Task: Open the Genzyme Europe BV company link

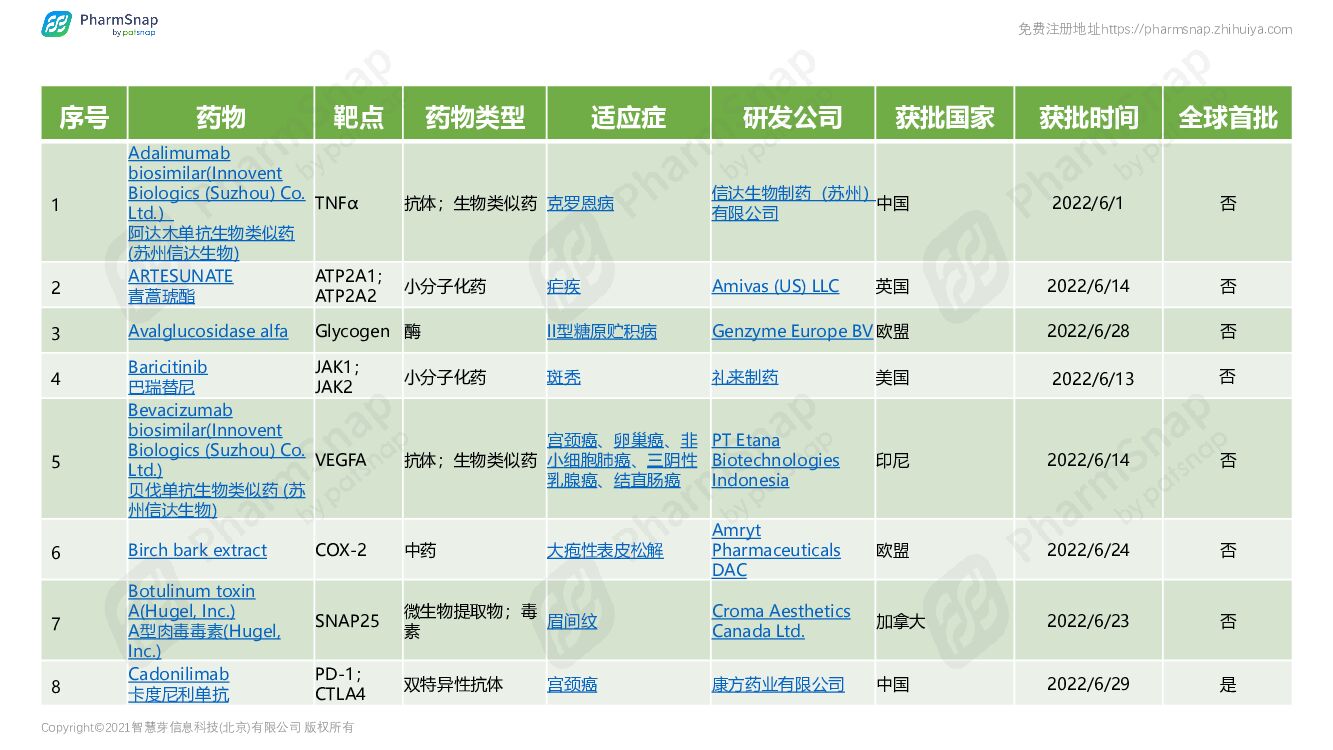Action: pos(792,331)
